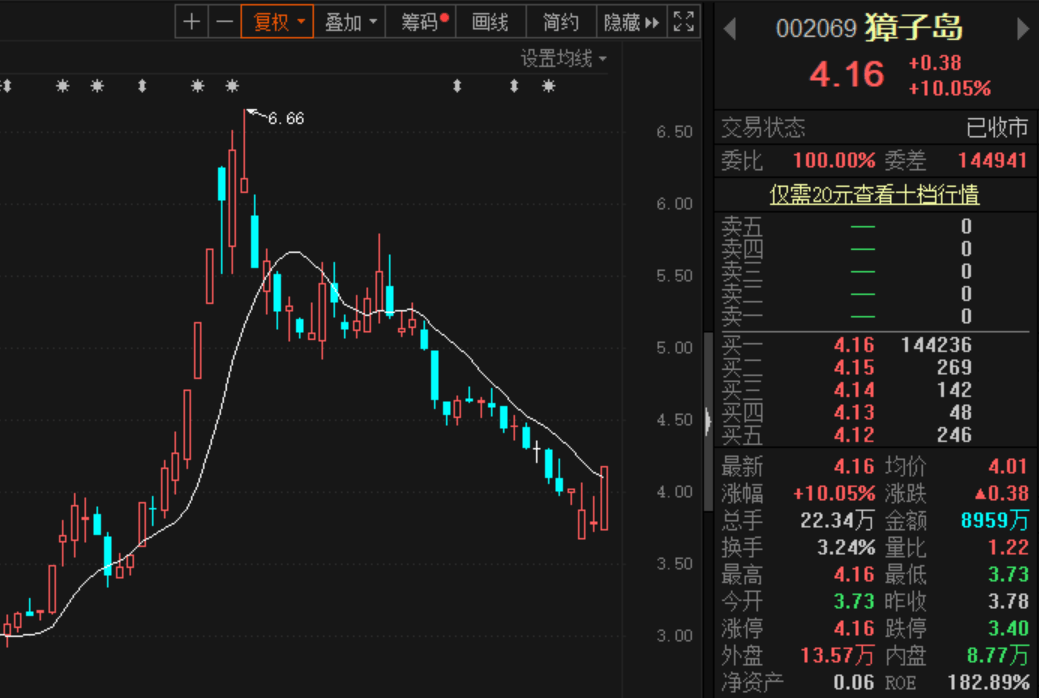Go to previous stock arrow
The height and width of the screenshot is (698, 1039).
click(730, 29)
